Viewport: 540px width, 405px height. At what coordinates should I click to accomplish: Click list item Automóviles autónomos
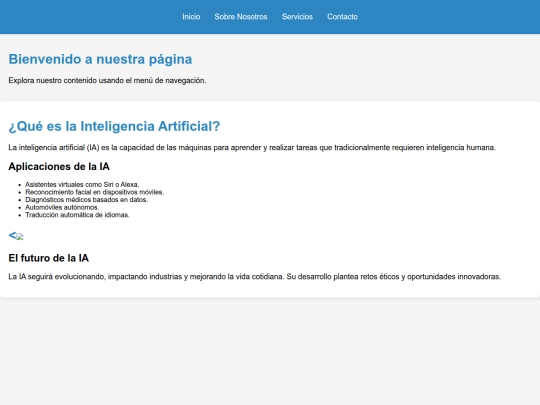[x=62, y=207]
